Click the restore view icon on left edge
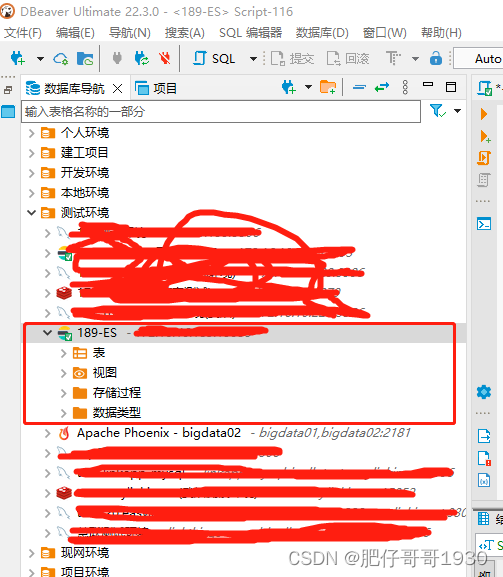The height and width of the screenshot is (577, 503). click(8, 89)
